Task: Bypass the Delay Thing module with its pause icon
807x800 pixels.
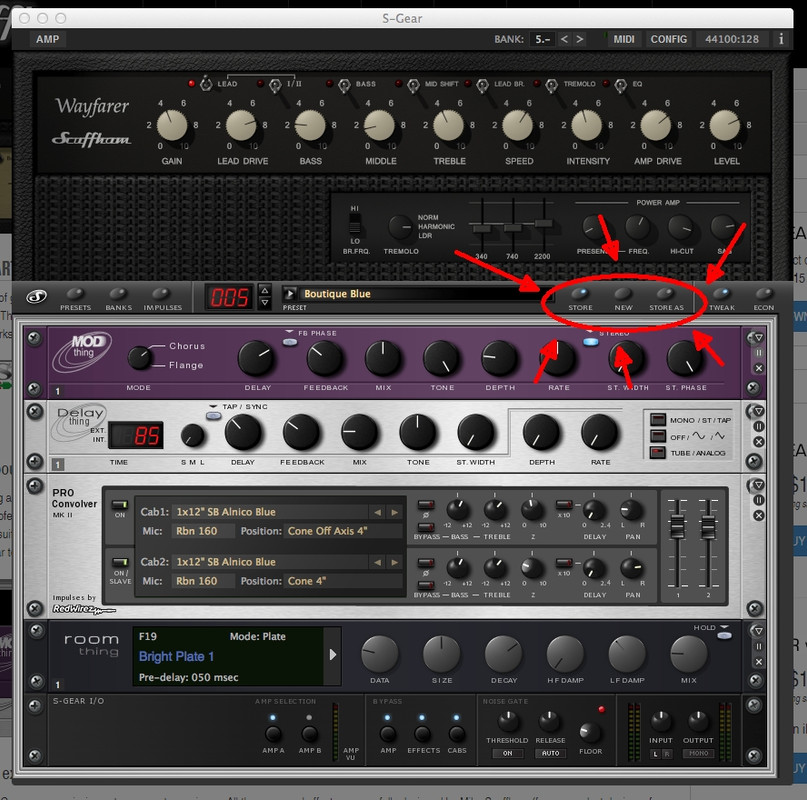Action: pos(759,426)
